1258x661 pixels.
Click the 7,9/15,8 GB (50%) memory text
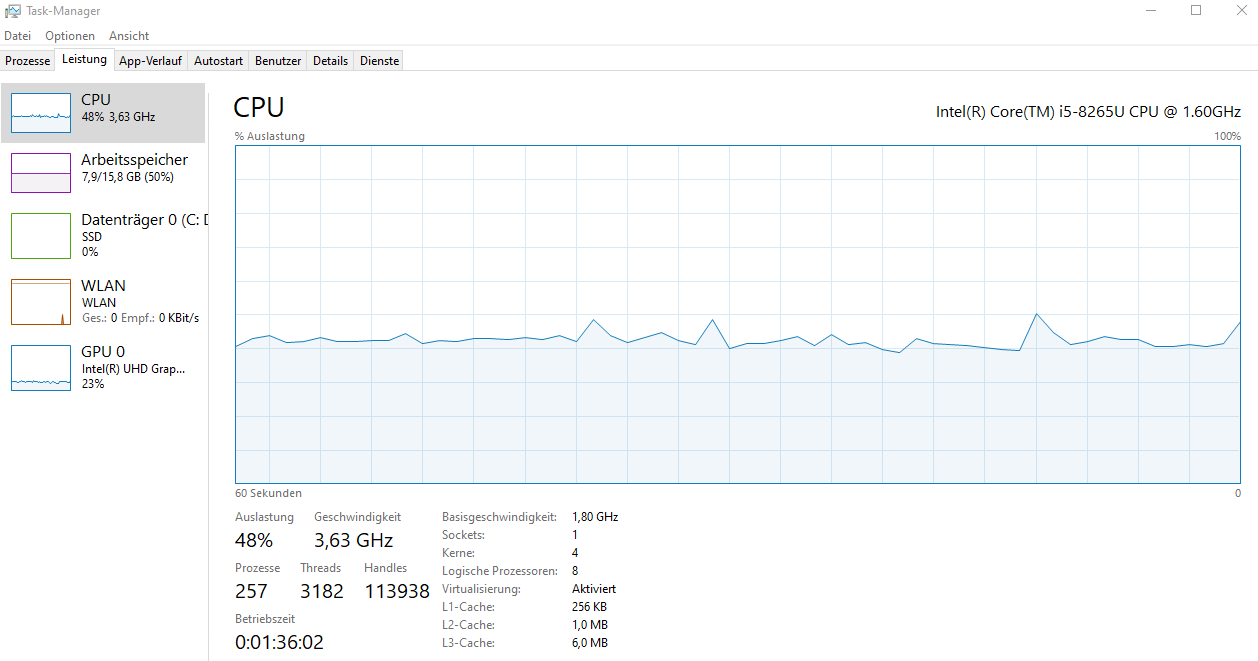[x=127, y=177]
